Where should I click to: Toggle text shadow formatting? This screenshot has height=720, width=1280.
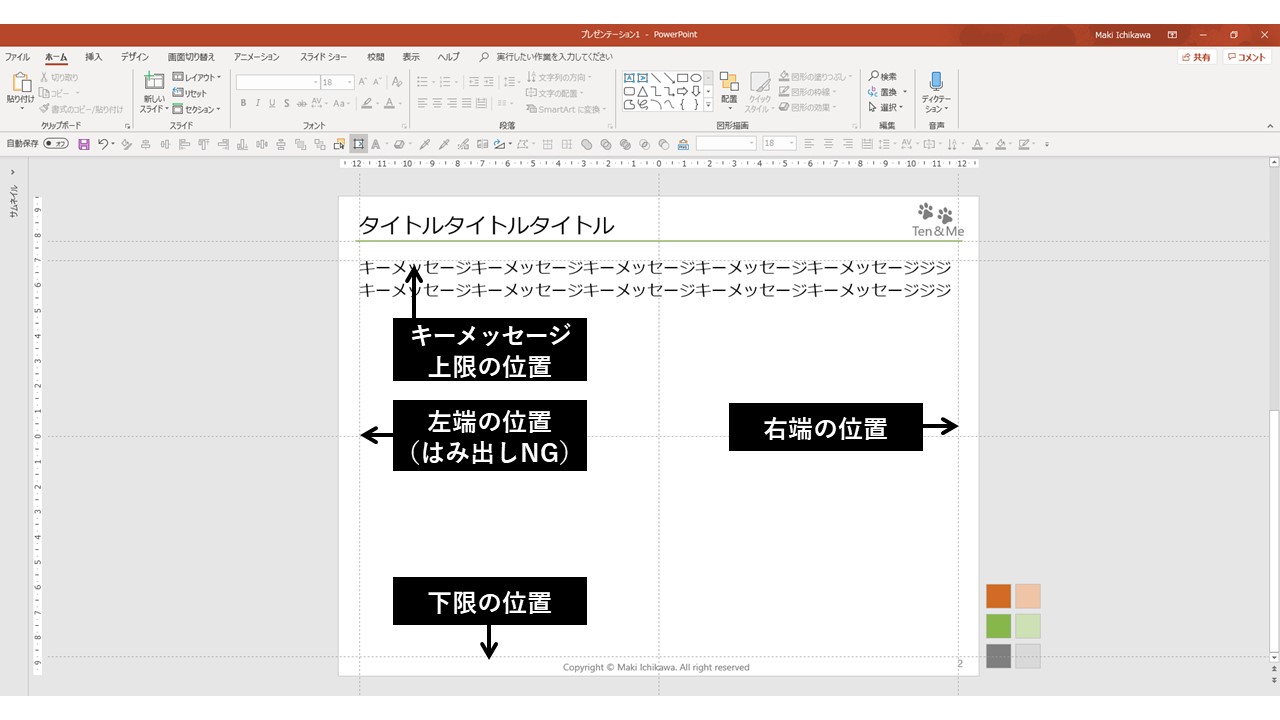pos(287,103)
